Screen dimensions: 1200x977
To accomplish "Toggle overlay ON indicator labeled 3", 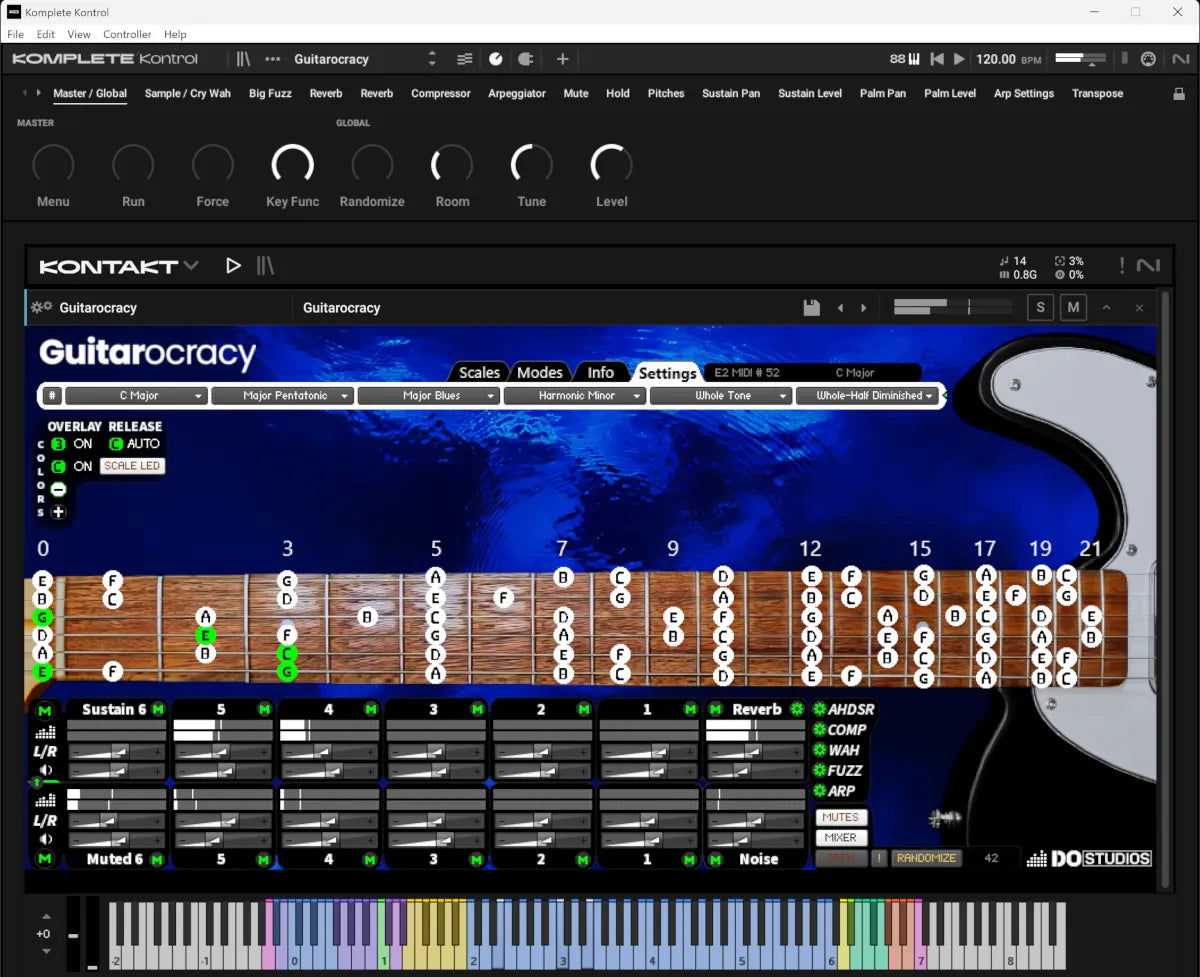I will [x=58, y=444].
